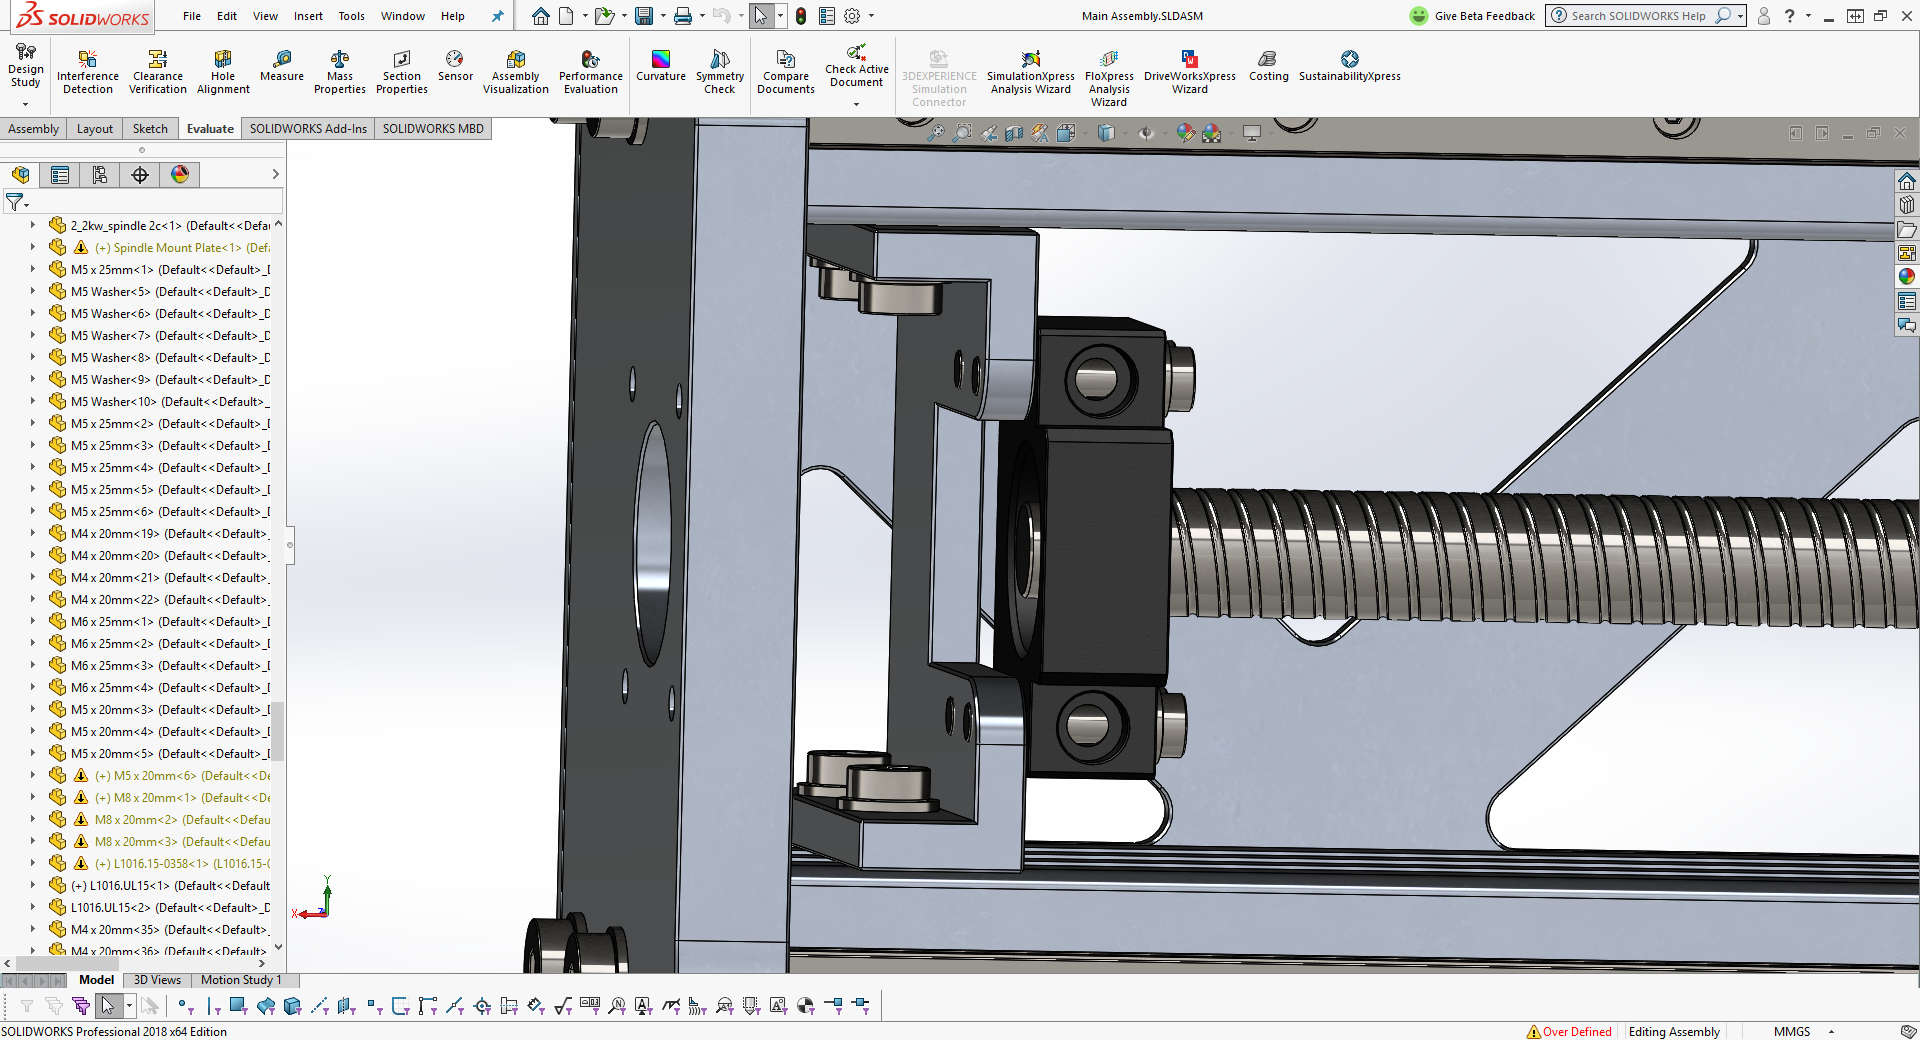Start the Costing tool
This screenshot has height=1040, width=1920.
pyautogui.click(x=1268, y=66)
